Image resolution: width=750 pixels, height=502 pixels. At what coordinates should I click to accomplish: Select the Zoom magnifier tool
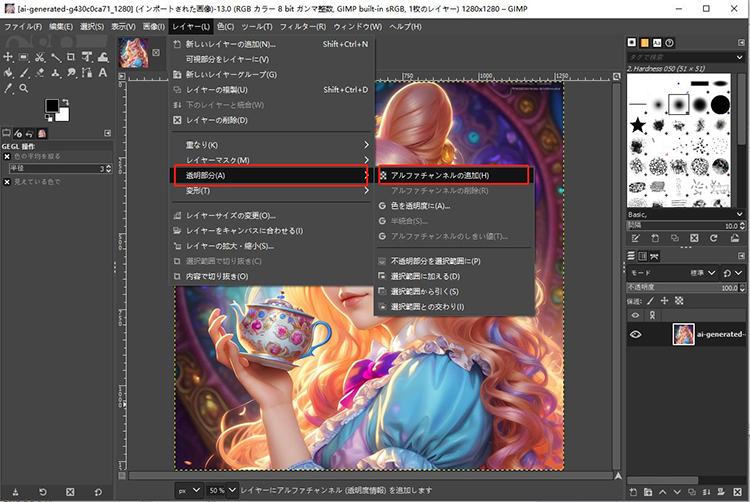click(x=23, y=88)
